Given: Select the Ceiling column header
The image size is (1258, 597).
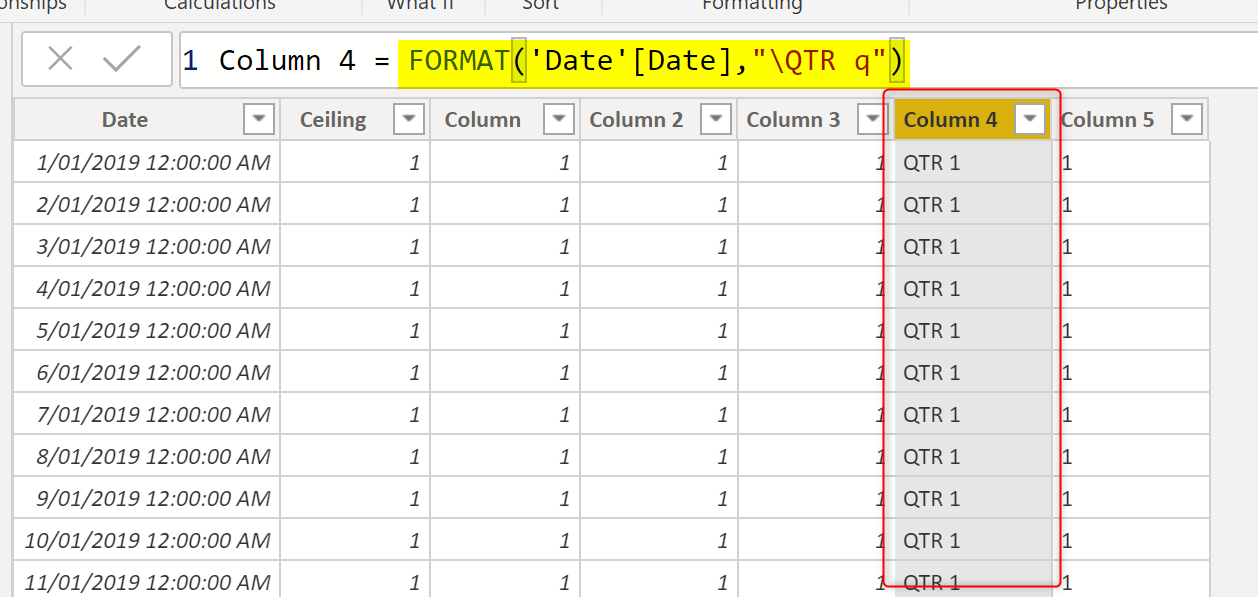Looking at the screenshot, I should click(x=333, y=120).
